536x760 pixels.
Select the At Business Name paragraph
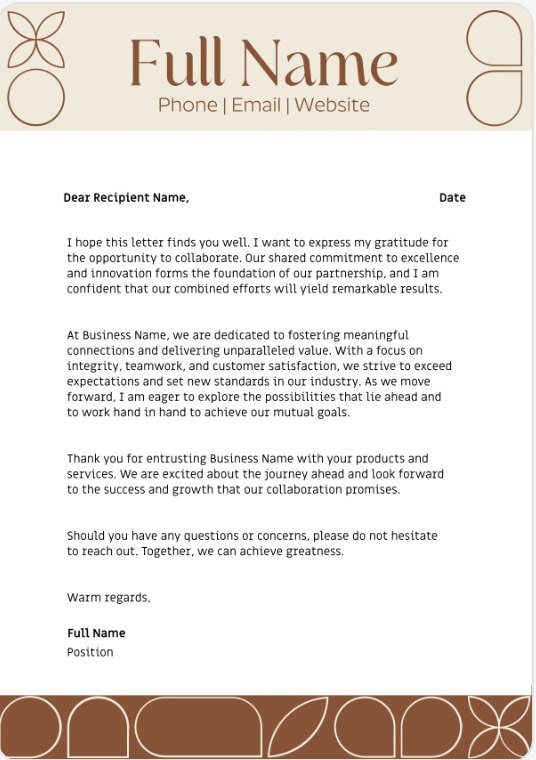[259, 374]
